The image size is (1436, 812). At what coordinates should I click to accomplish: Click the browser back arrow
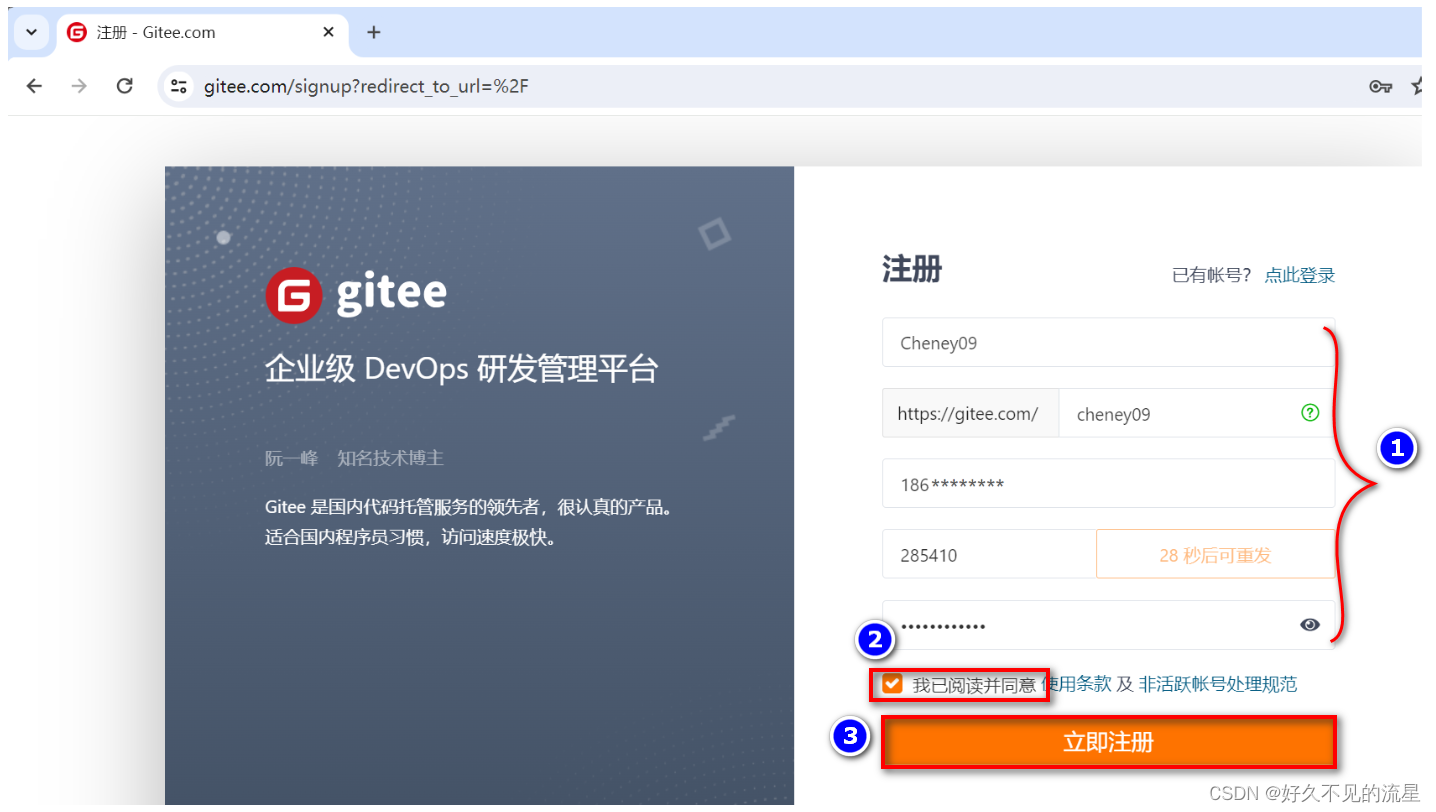pos(34,86)
